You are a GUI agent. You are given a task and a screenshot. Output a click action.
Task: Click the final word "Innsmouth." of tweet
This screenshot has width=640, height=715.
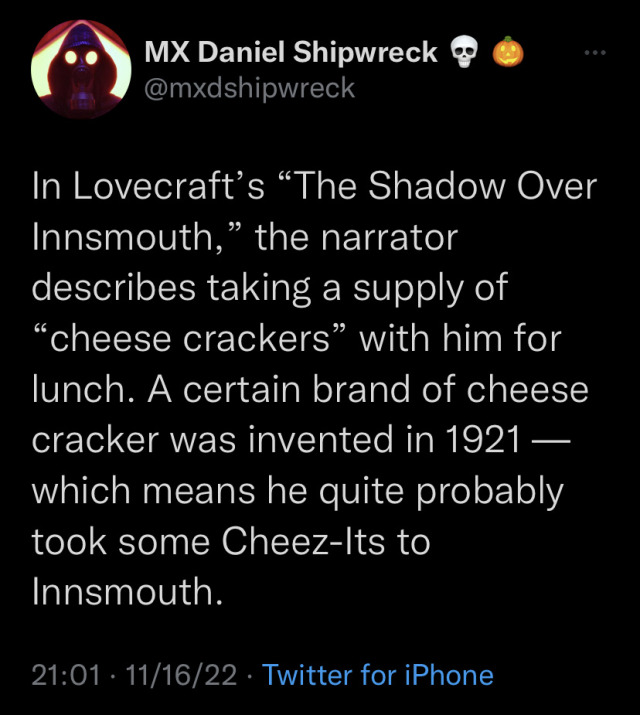pos(125,592)
